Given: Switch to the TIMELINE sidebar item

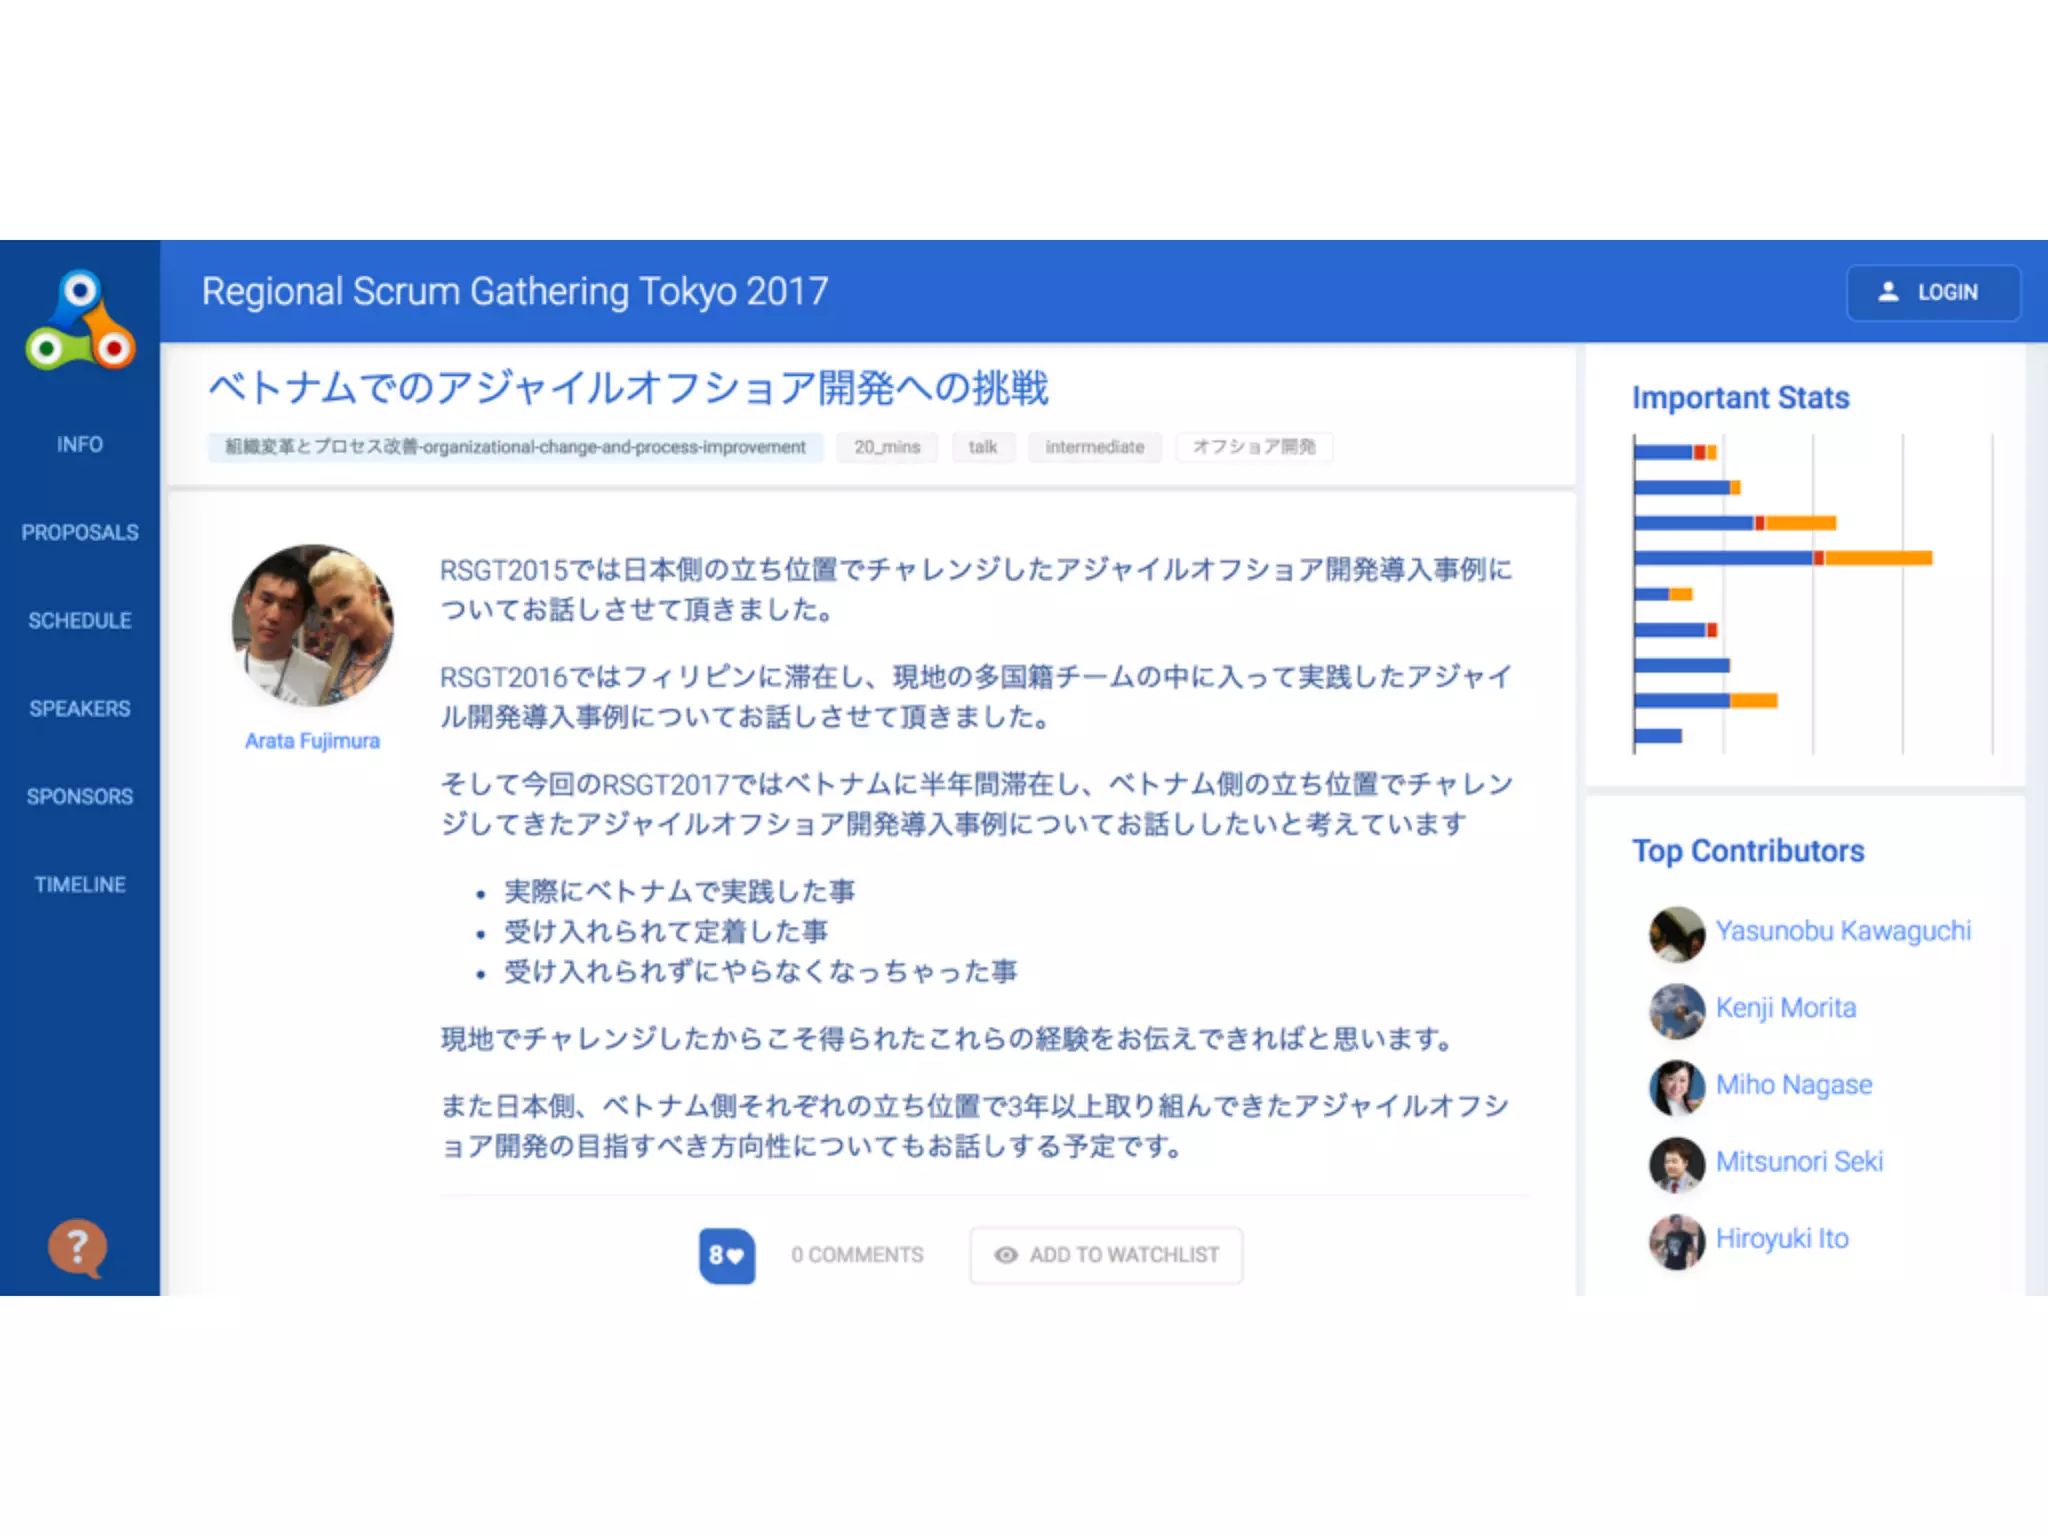Looking at the screenshot, I should point(80,884).
